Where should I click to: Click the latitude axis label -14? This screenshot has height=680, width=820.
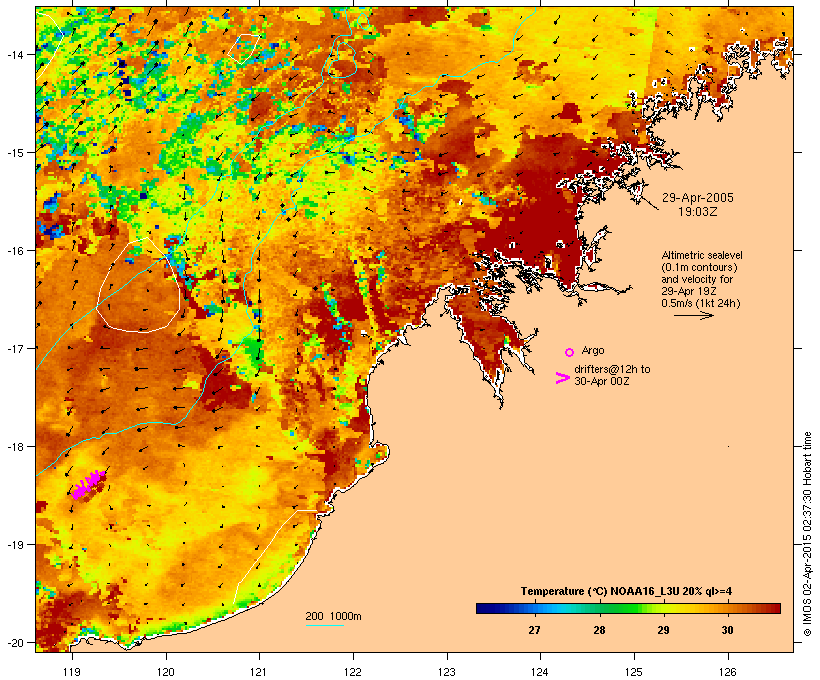click(14, 54)
